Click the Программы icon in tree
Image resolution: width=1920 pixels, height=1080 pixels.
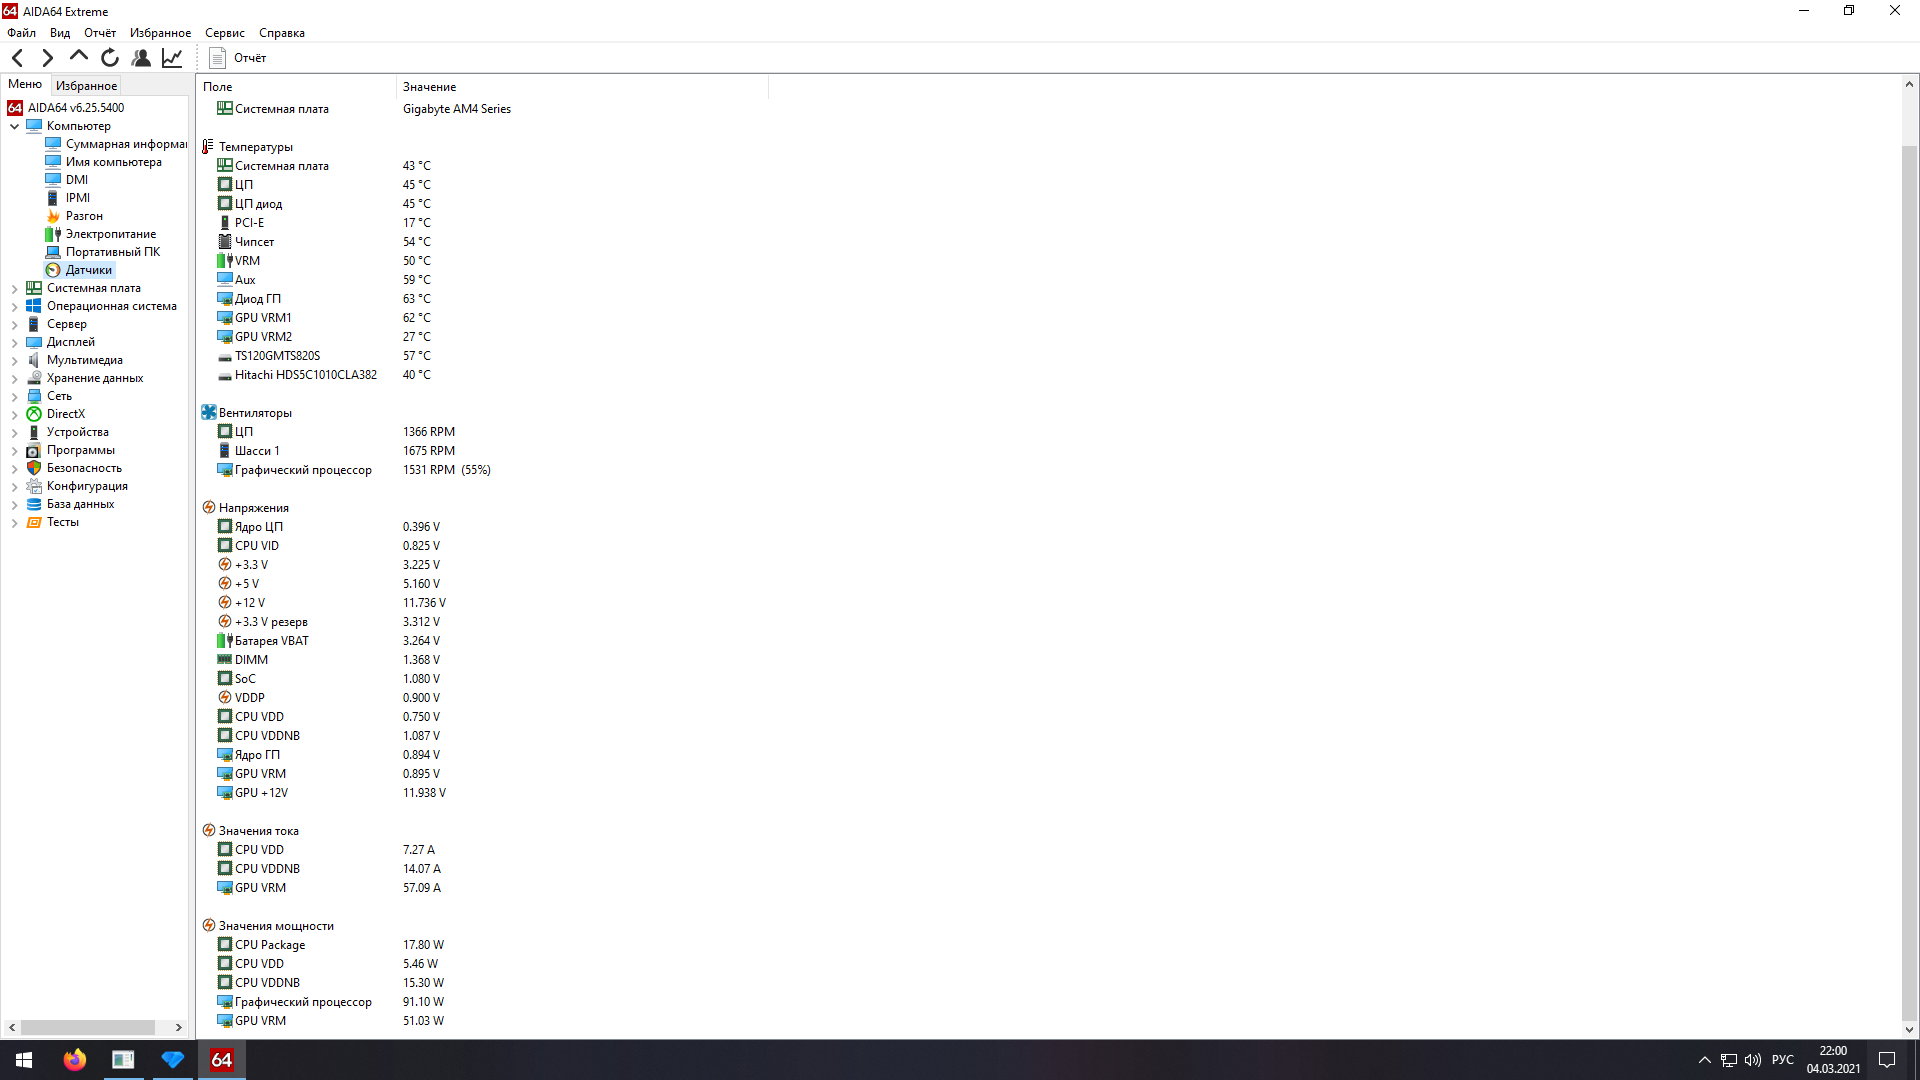coord(34,450)
